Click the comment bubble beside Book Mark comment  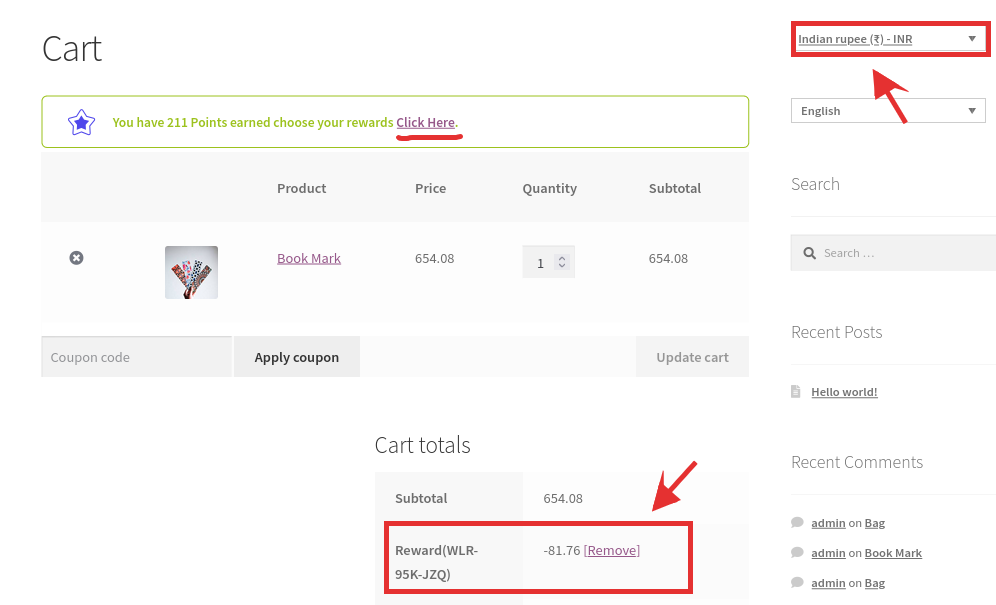coord(797,552)
